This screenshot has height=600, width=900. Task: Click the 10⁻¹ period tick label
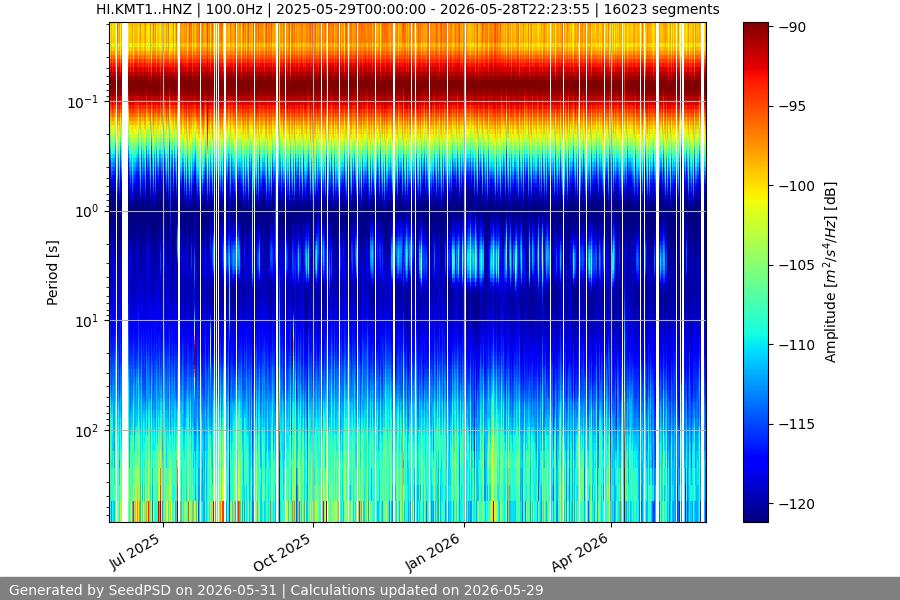[x=82, y=102]
